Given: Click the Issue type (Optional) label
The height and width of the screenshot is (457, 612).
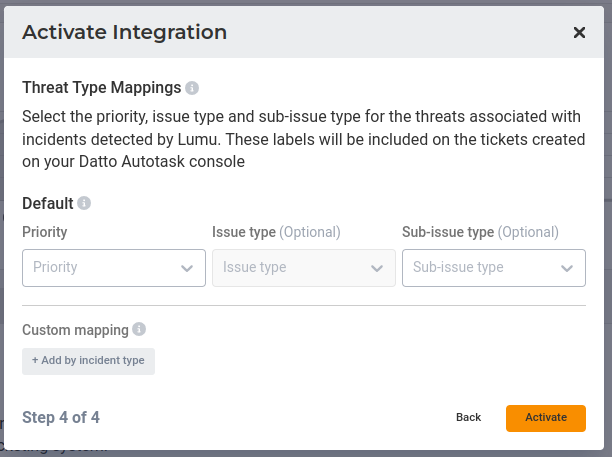Looking at the screenshot, I should [276, 232].
